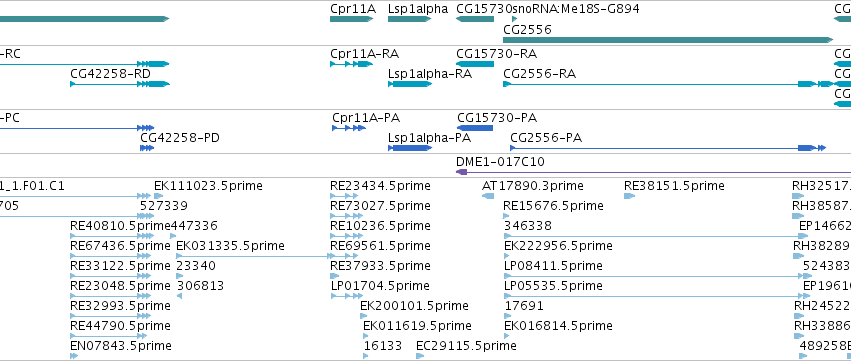This screenshot has height=361, width=851.
Task: Click the CG42258-RD transcript label
Action: coord(111,74)
